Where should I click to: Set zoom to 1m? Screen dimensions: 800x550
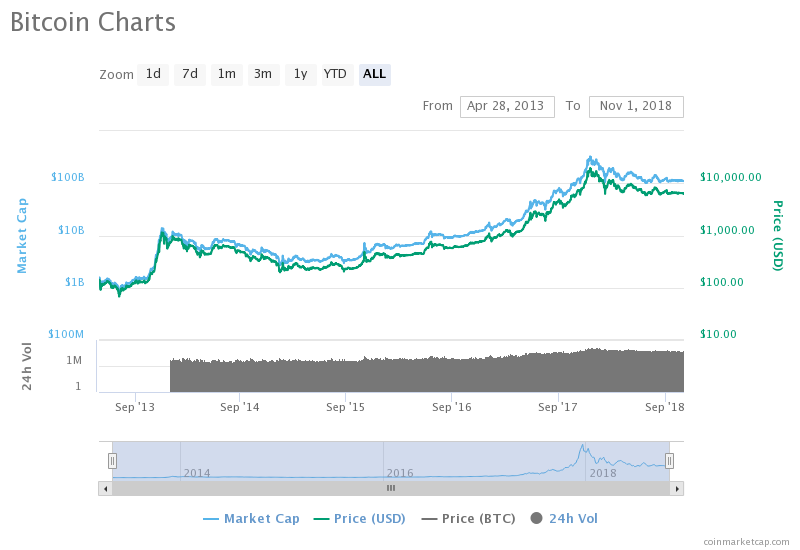point(227,74)
